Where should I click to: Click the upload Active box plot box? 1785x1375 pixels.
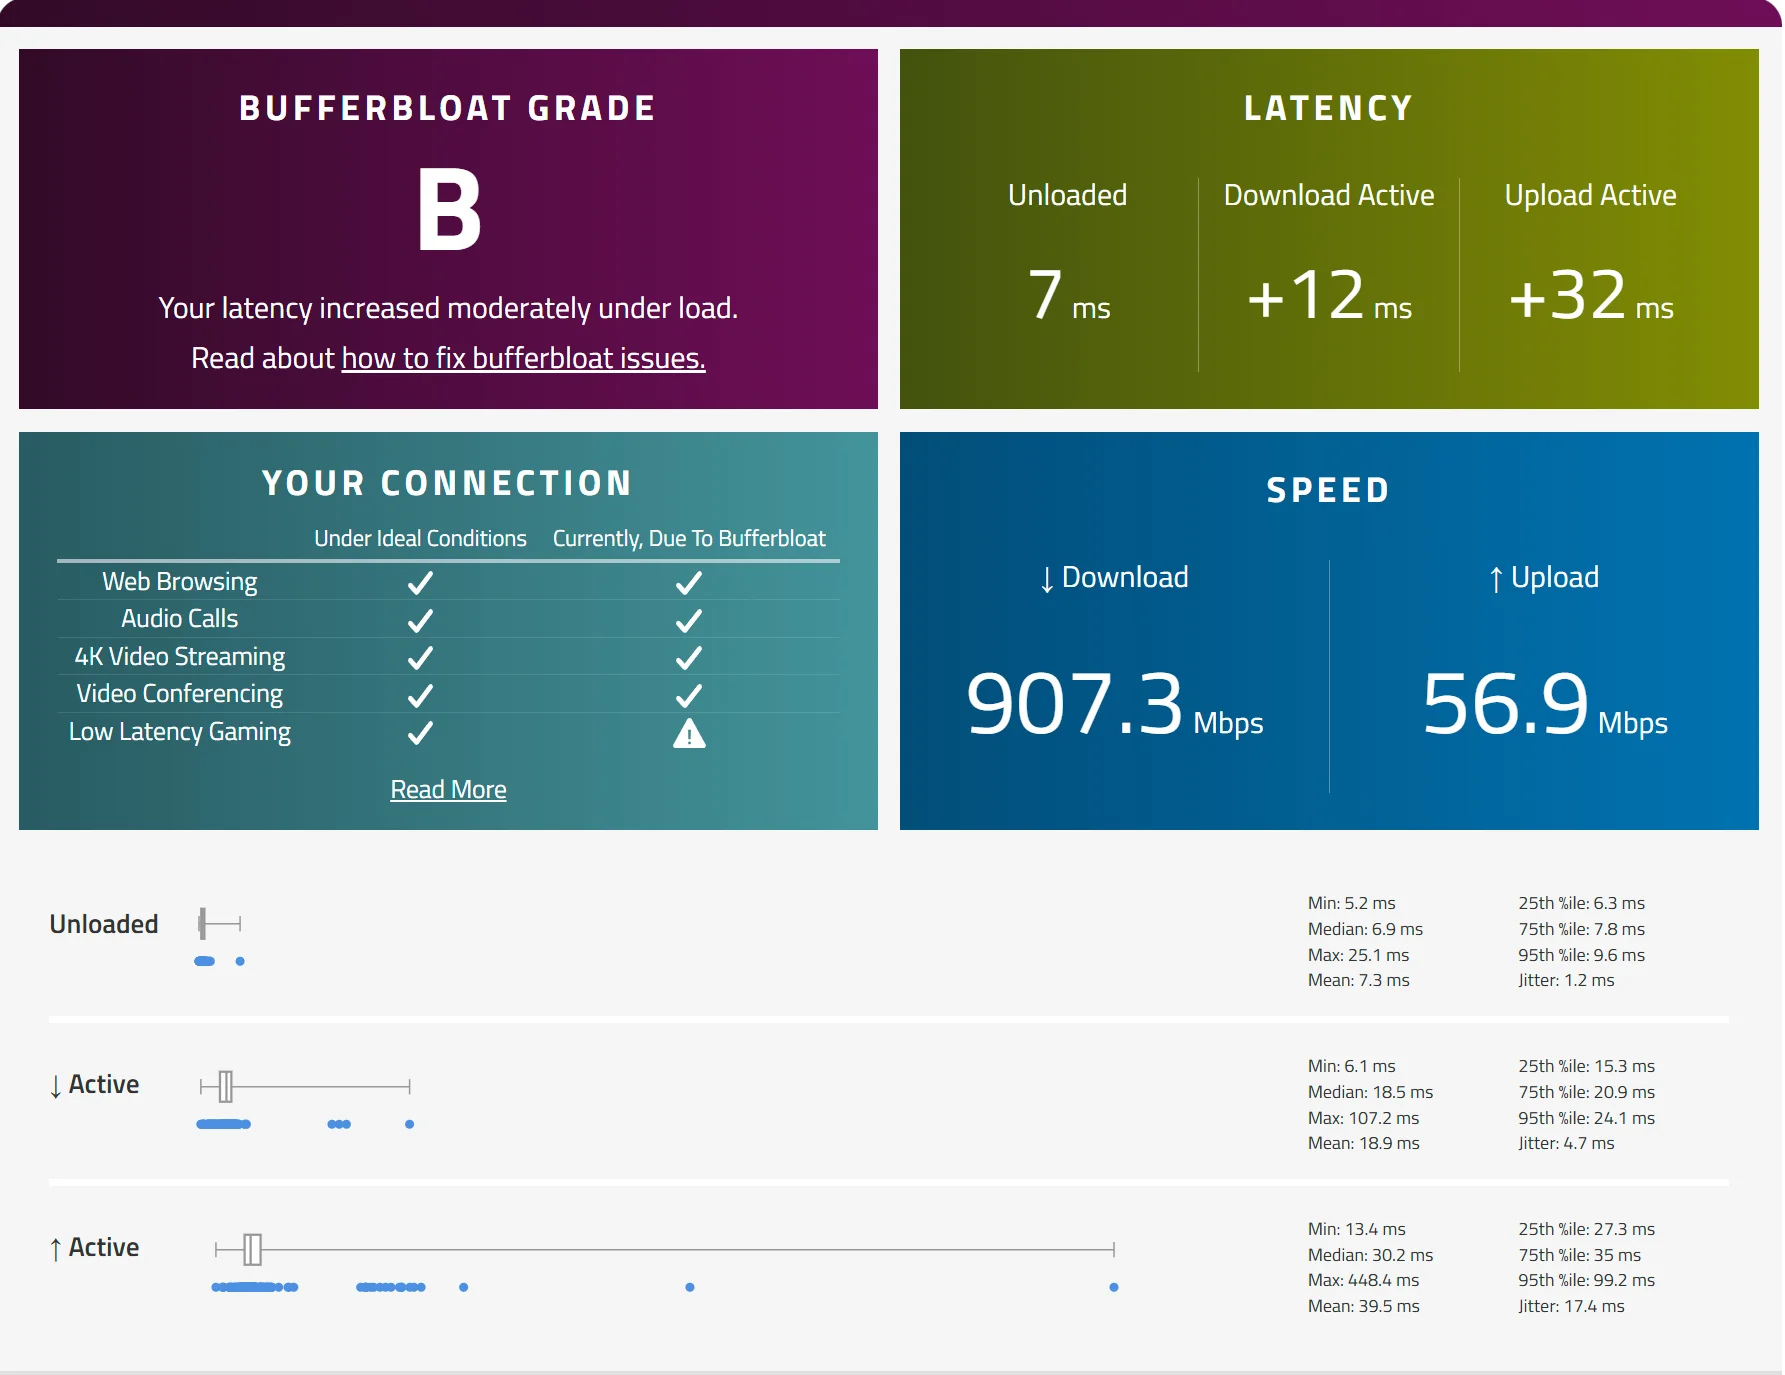tap(253, 1249)
